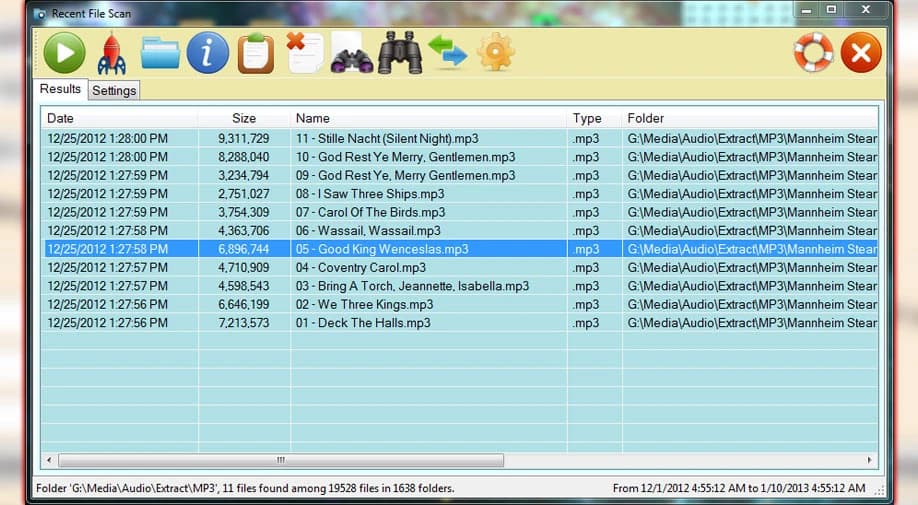Click folder path in We Three Kings row
The height and width of the screenshot is (505, 918).
(752, 304)
